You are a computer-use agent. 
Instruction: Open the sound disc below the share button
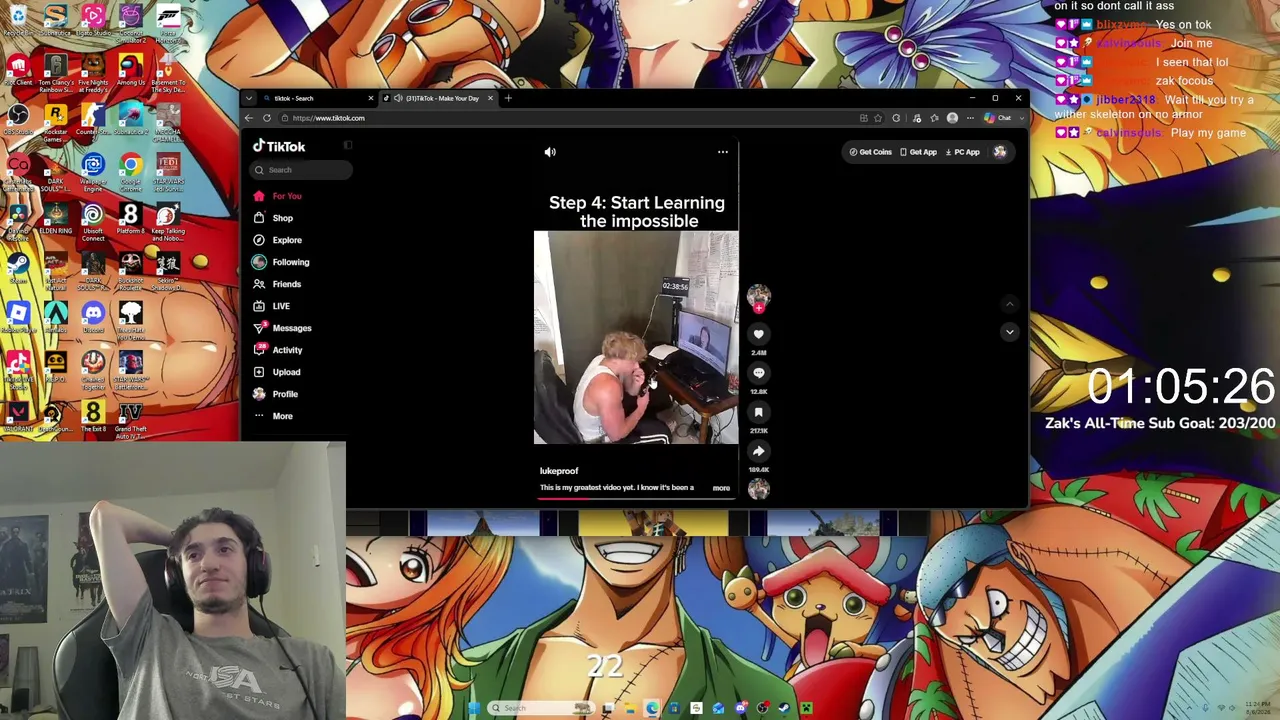[759, 488]
